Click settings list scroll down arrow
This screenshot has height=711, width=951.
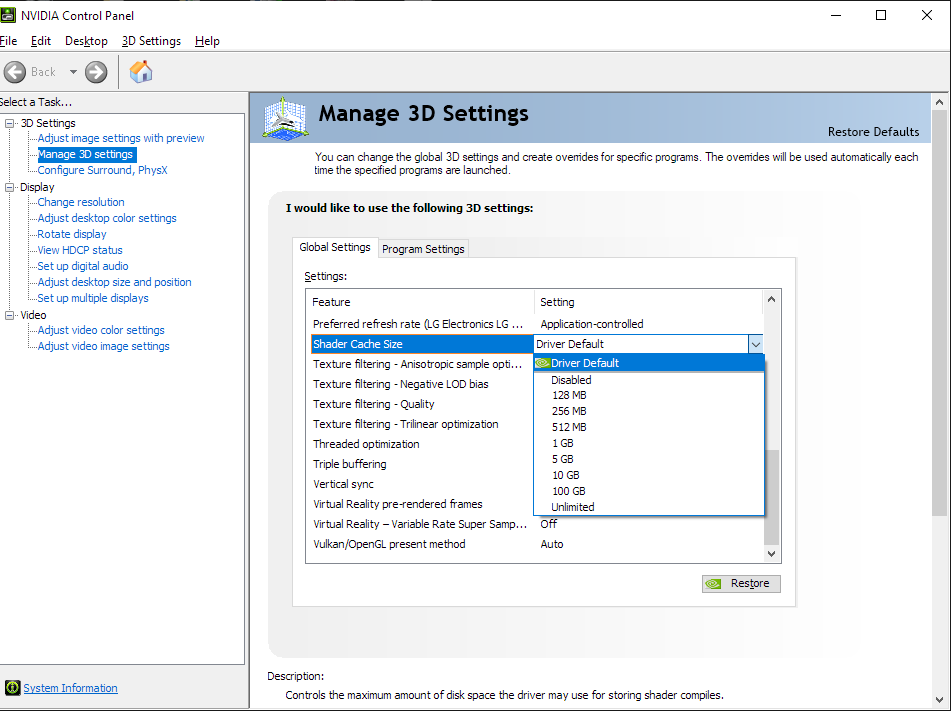click(771, 553)
